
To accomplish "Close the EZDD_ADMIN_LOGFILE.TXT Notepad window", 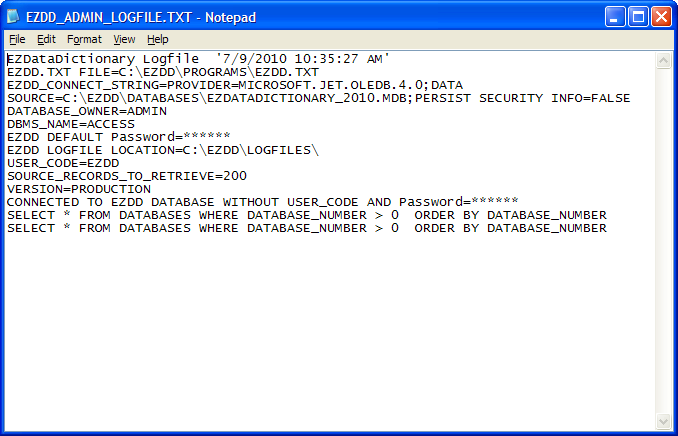I will tap(662, 16).
